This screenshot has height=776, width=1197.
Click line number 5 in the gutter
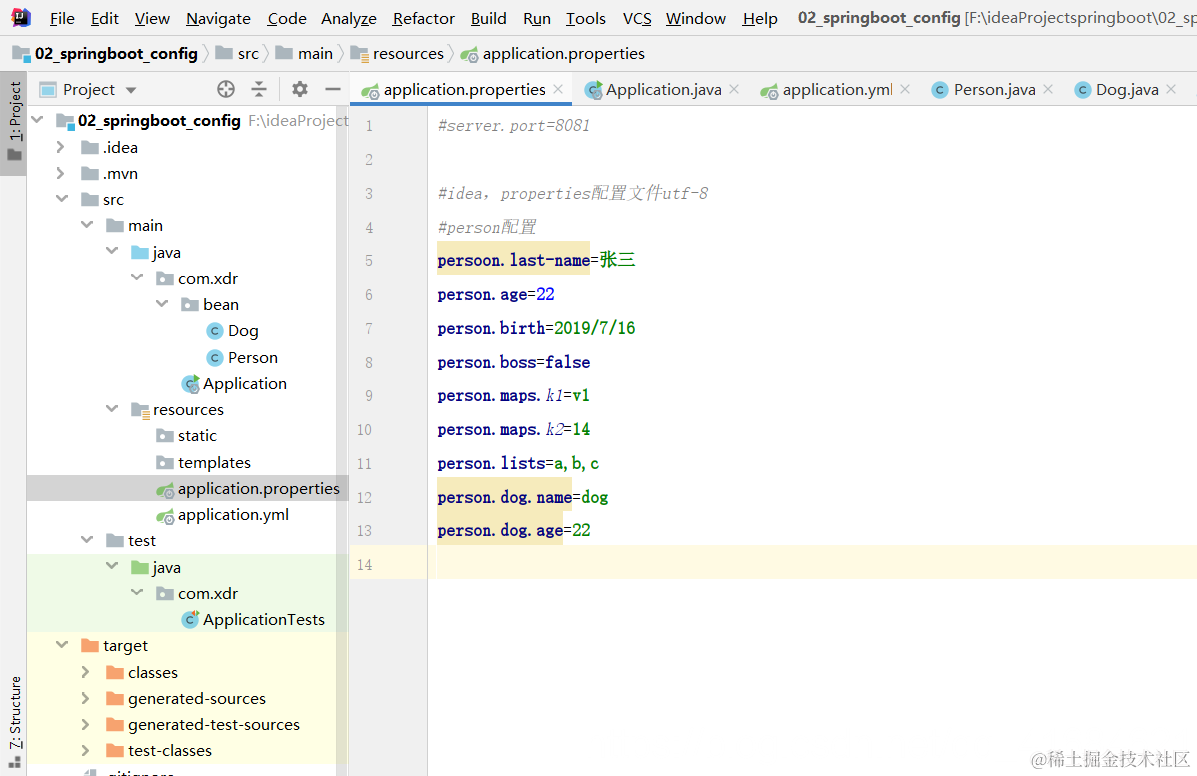point(369,261)
